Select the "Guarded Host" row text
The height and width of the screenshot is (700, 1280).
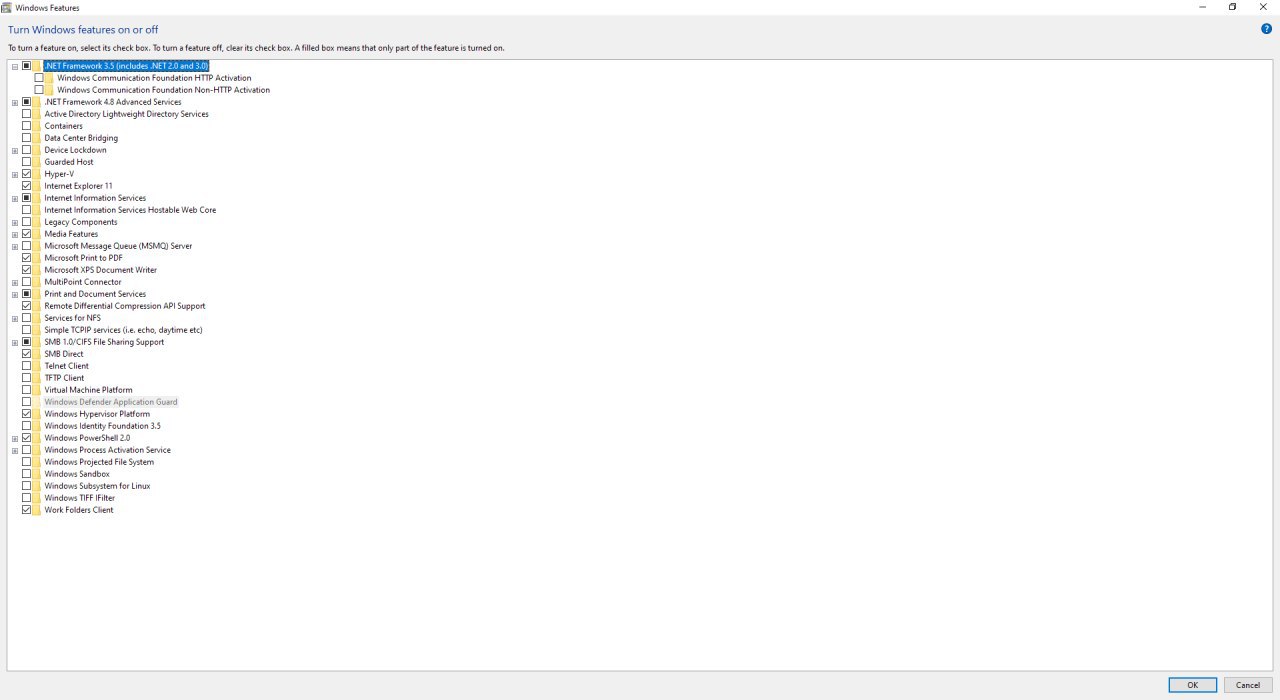pos(69,162)
